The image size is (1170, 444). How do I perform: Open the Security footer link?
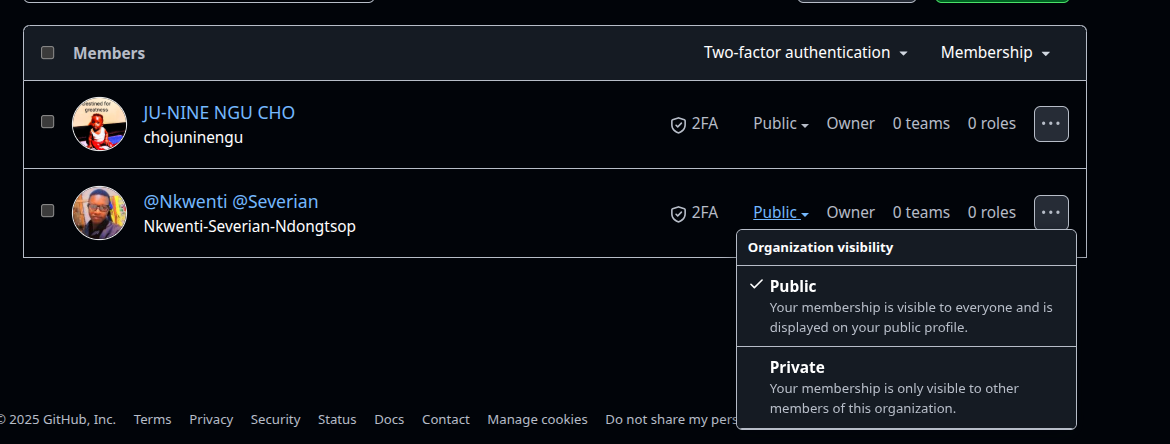[275, 419]
